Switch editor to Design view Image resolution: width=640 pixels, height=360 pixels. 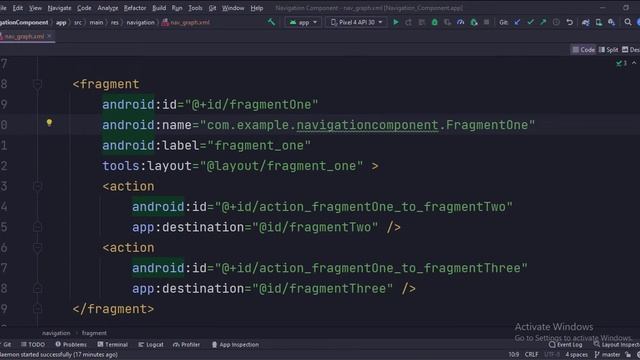click(631, 50)
